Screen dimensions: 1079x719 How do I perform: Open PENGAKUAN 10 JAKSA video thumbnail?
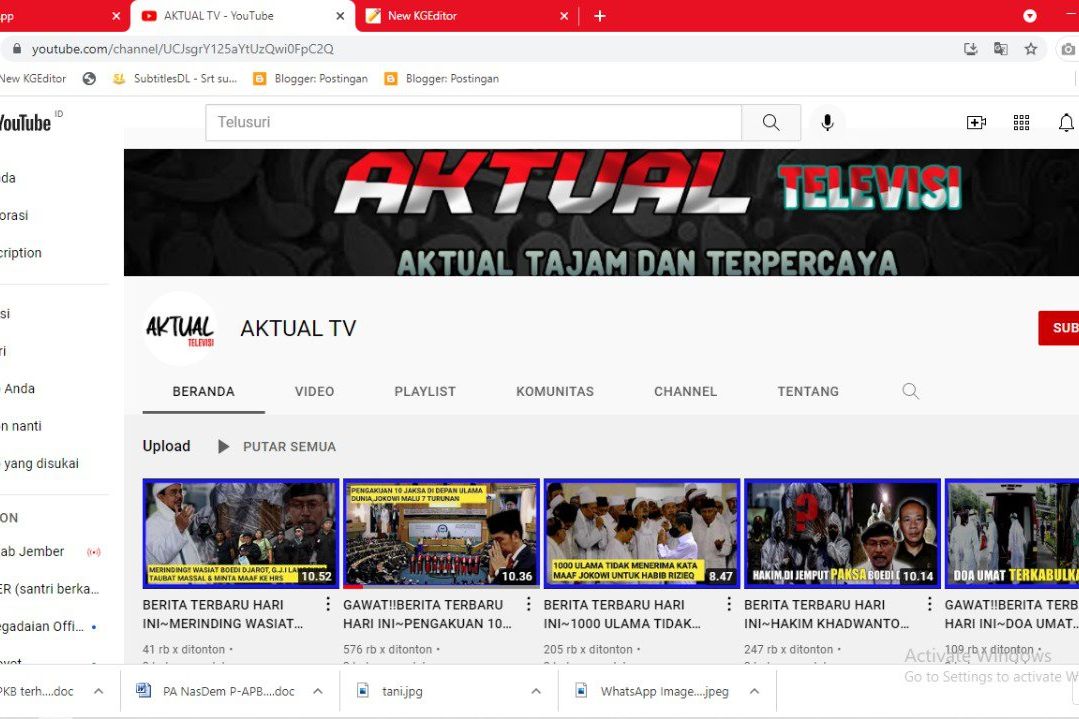tap(441, 534)
